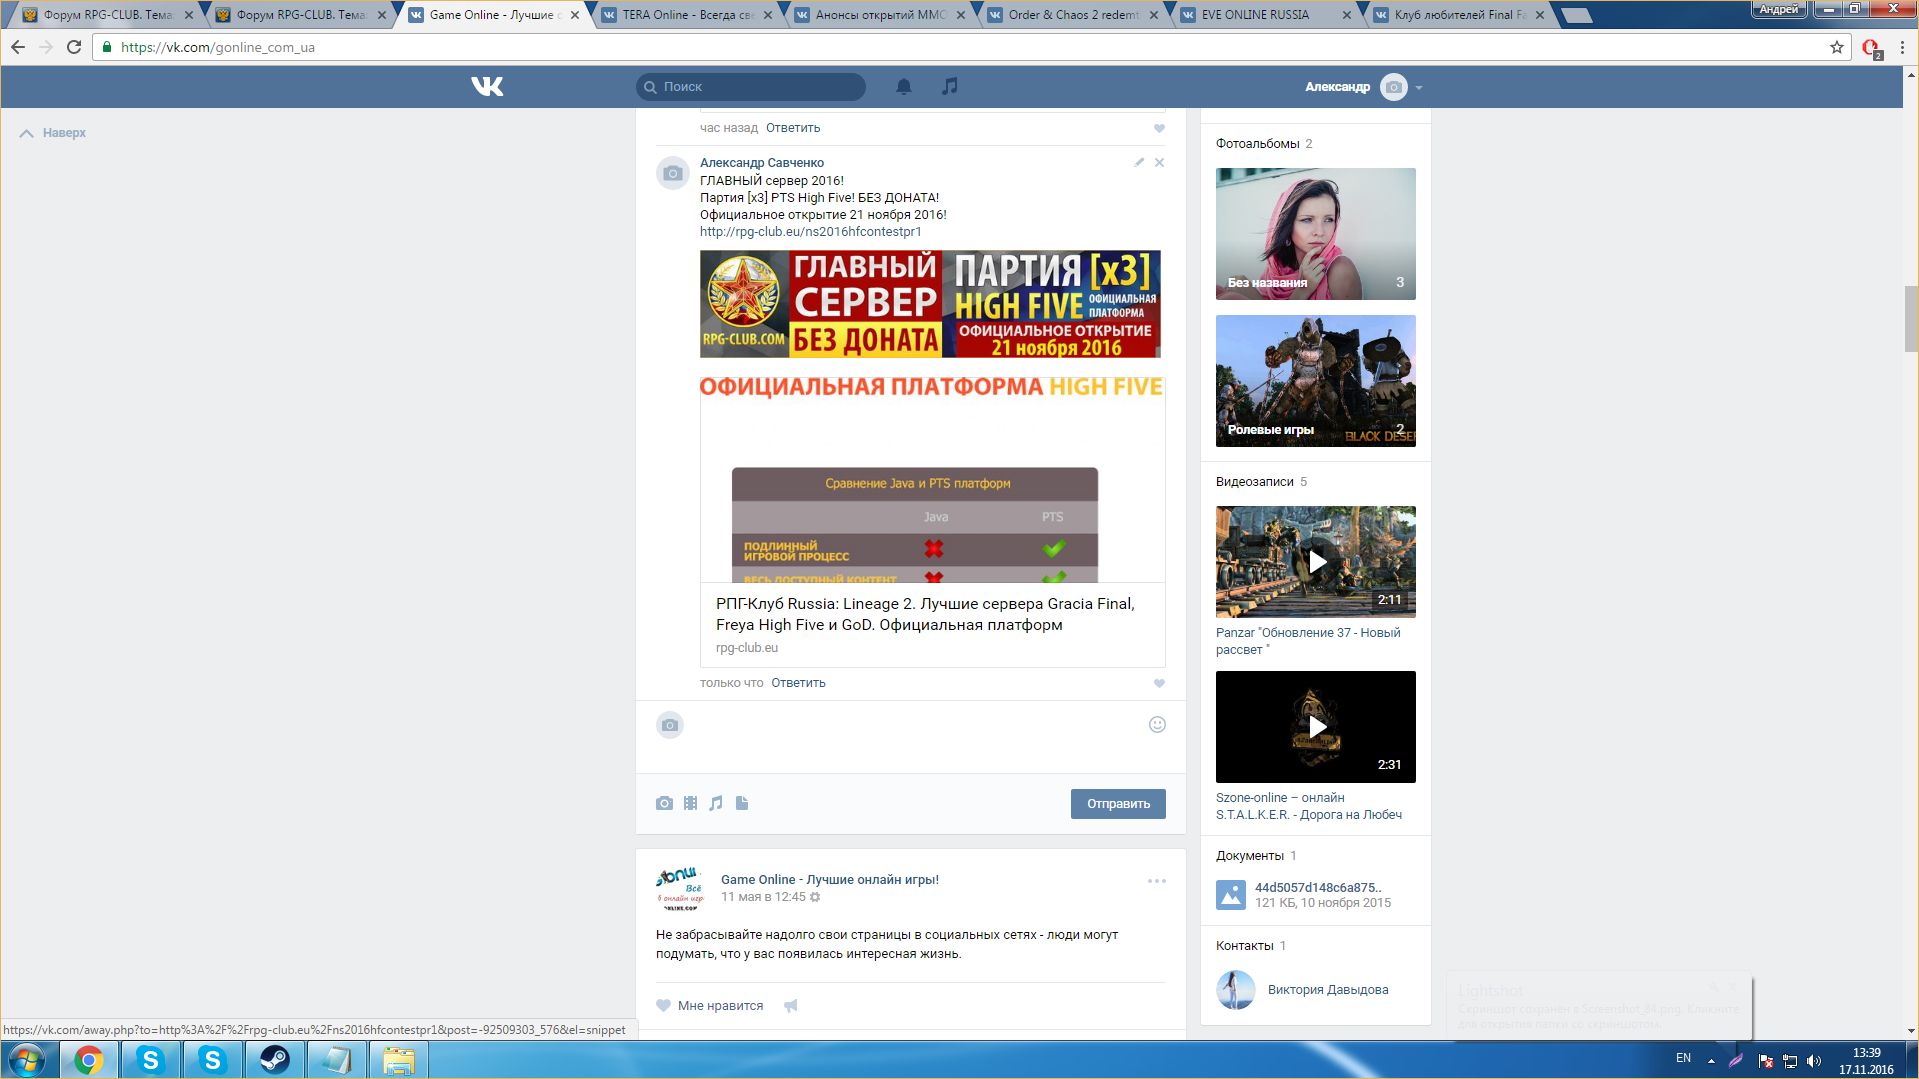
Task: Open the РПГ-Клуб Russia snippet title
Action: point(925,614)
